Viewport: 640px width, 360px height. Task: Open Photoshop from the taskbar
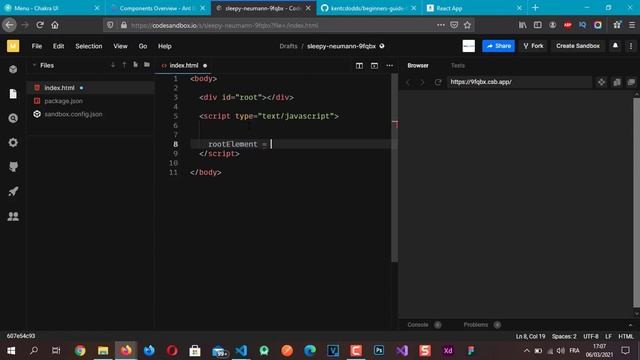pos(379,351)
